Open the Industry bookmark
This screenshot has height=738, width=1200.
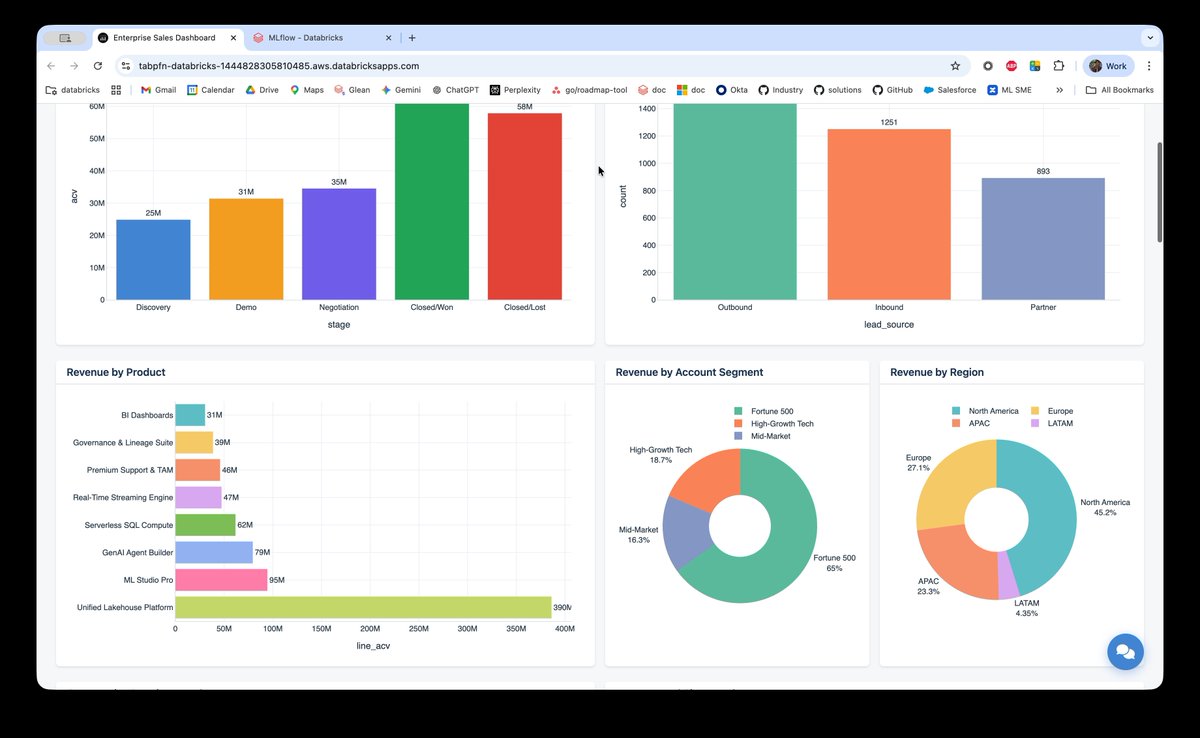(780, 90)
